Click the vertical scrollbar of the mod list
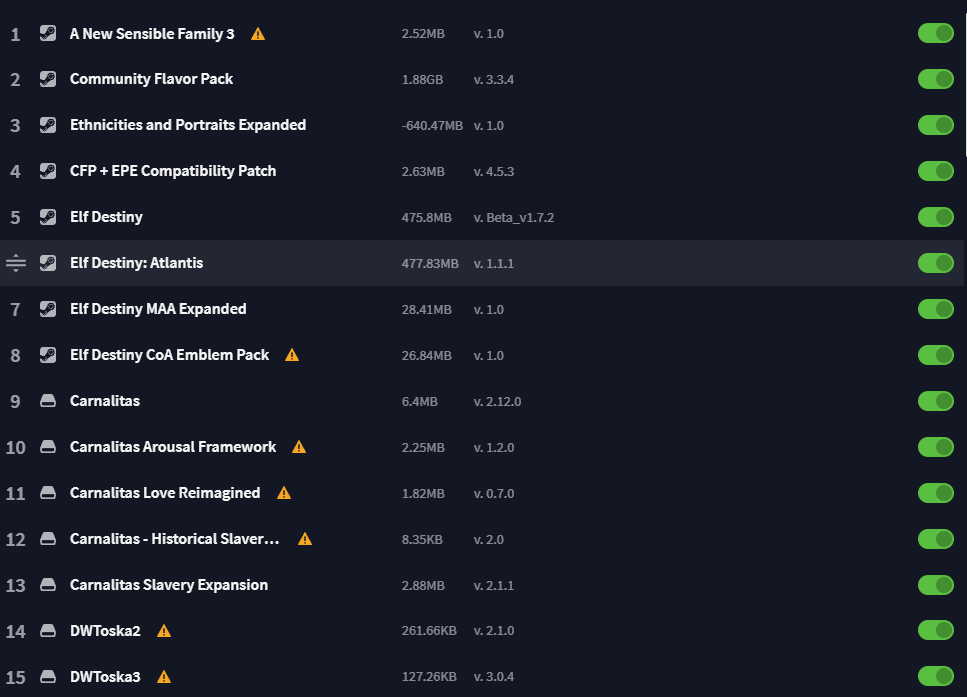This screenshot has width=967, height=697. (965, 77)
